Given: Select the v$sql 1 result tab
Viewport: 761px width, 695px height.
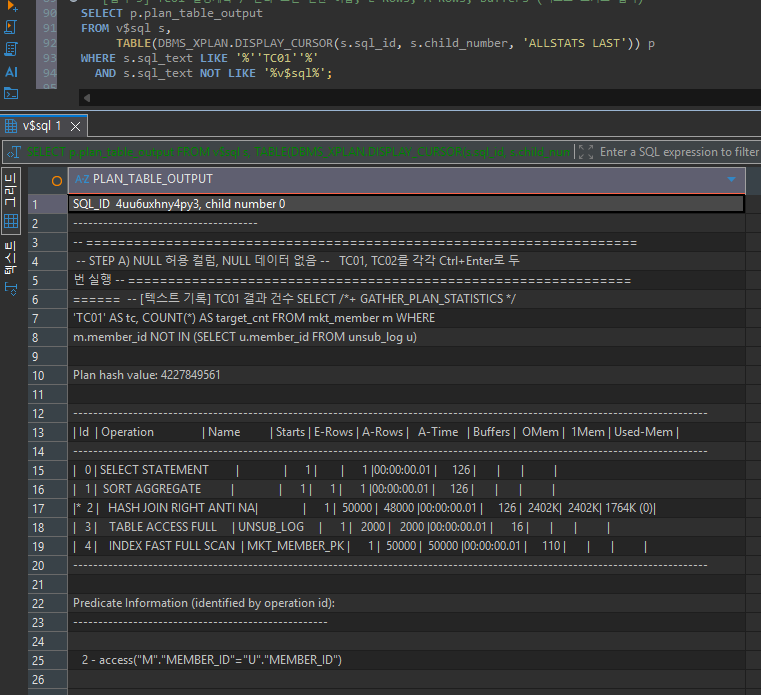Looking at the screenshot, I should (x=43, y=126).
